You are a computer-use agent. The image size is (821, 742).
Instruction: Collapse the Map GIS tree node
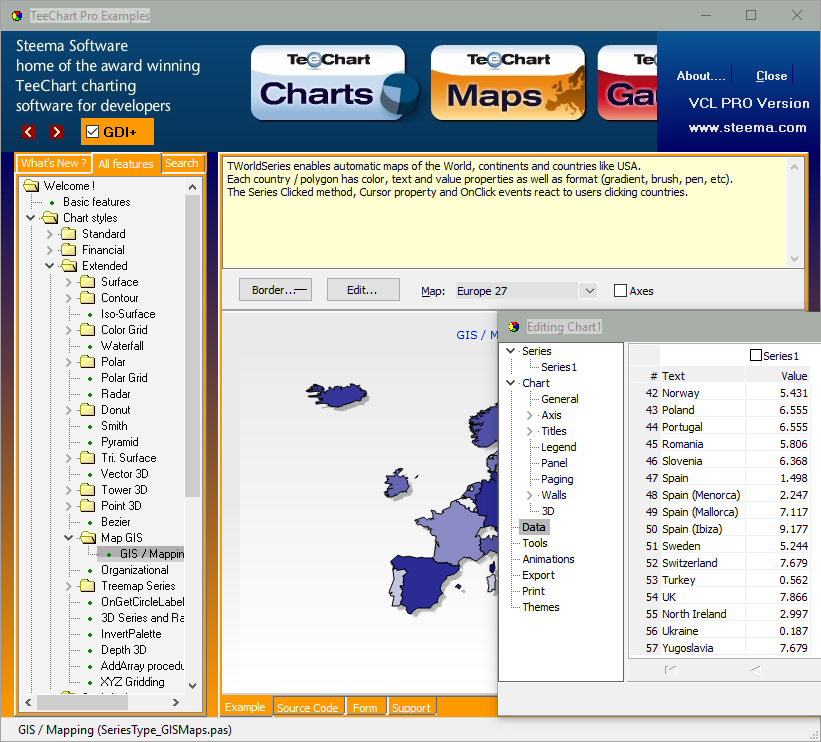point(69,538)
